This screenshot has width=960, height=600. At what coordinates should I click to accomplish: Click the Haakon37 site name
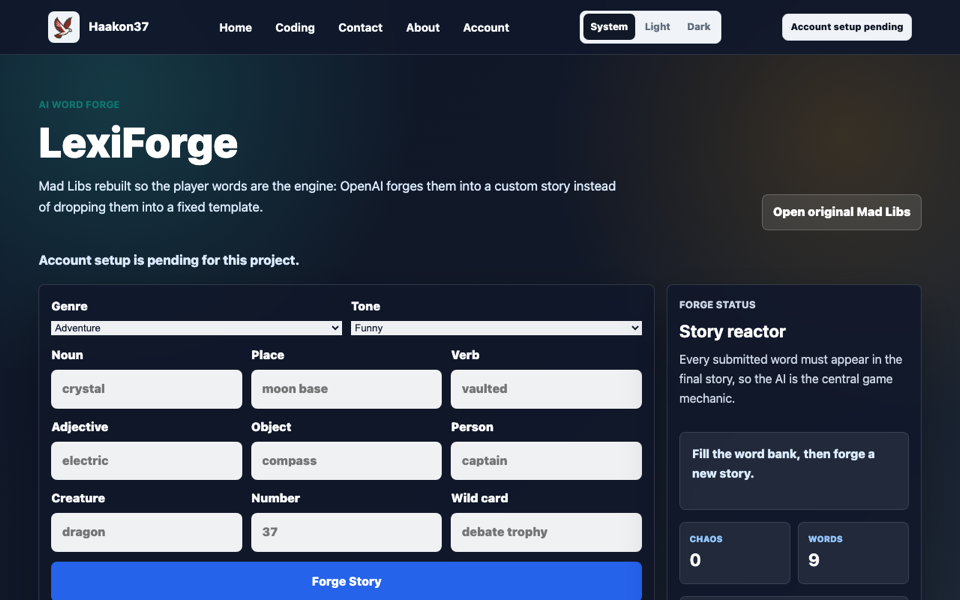pyautogui.click(x=119, y=26)
